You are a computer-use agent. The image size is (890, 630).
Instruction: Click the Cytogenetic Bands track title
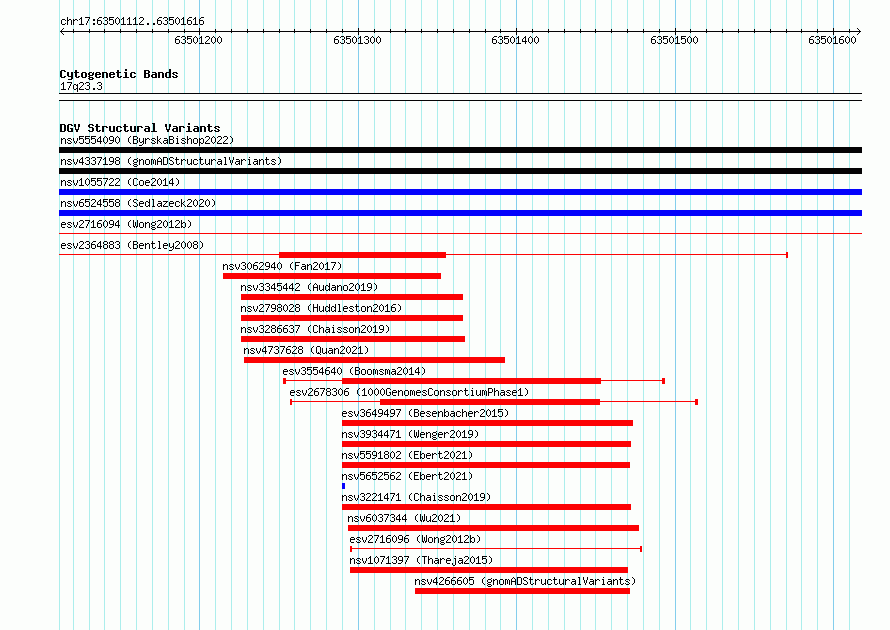tap(119, 74)
